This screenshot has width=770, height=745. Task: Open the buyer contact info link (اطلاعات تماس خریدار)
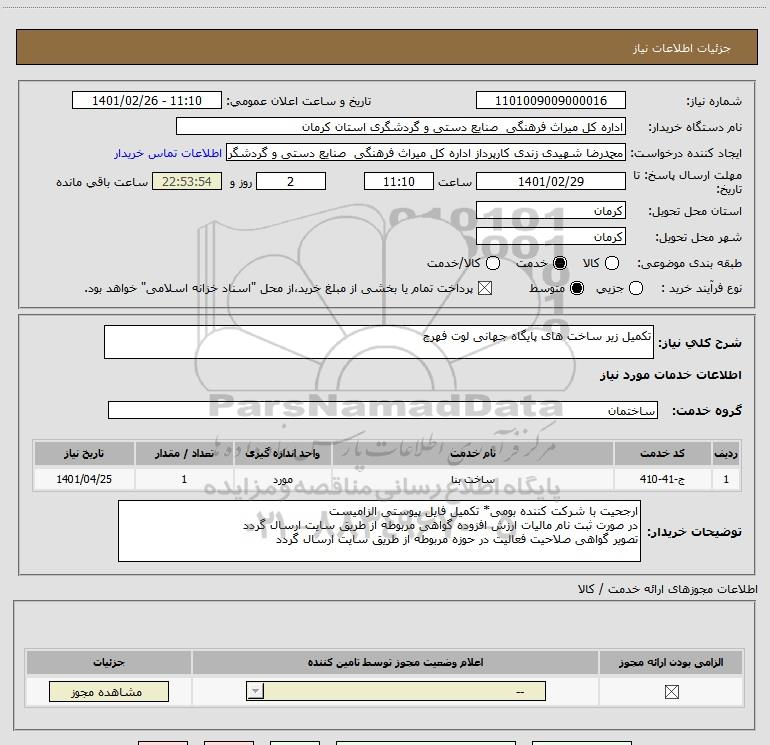(x=168, y=153)
